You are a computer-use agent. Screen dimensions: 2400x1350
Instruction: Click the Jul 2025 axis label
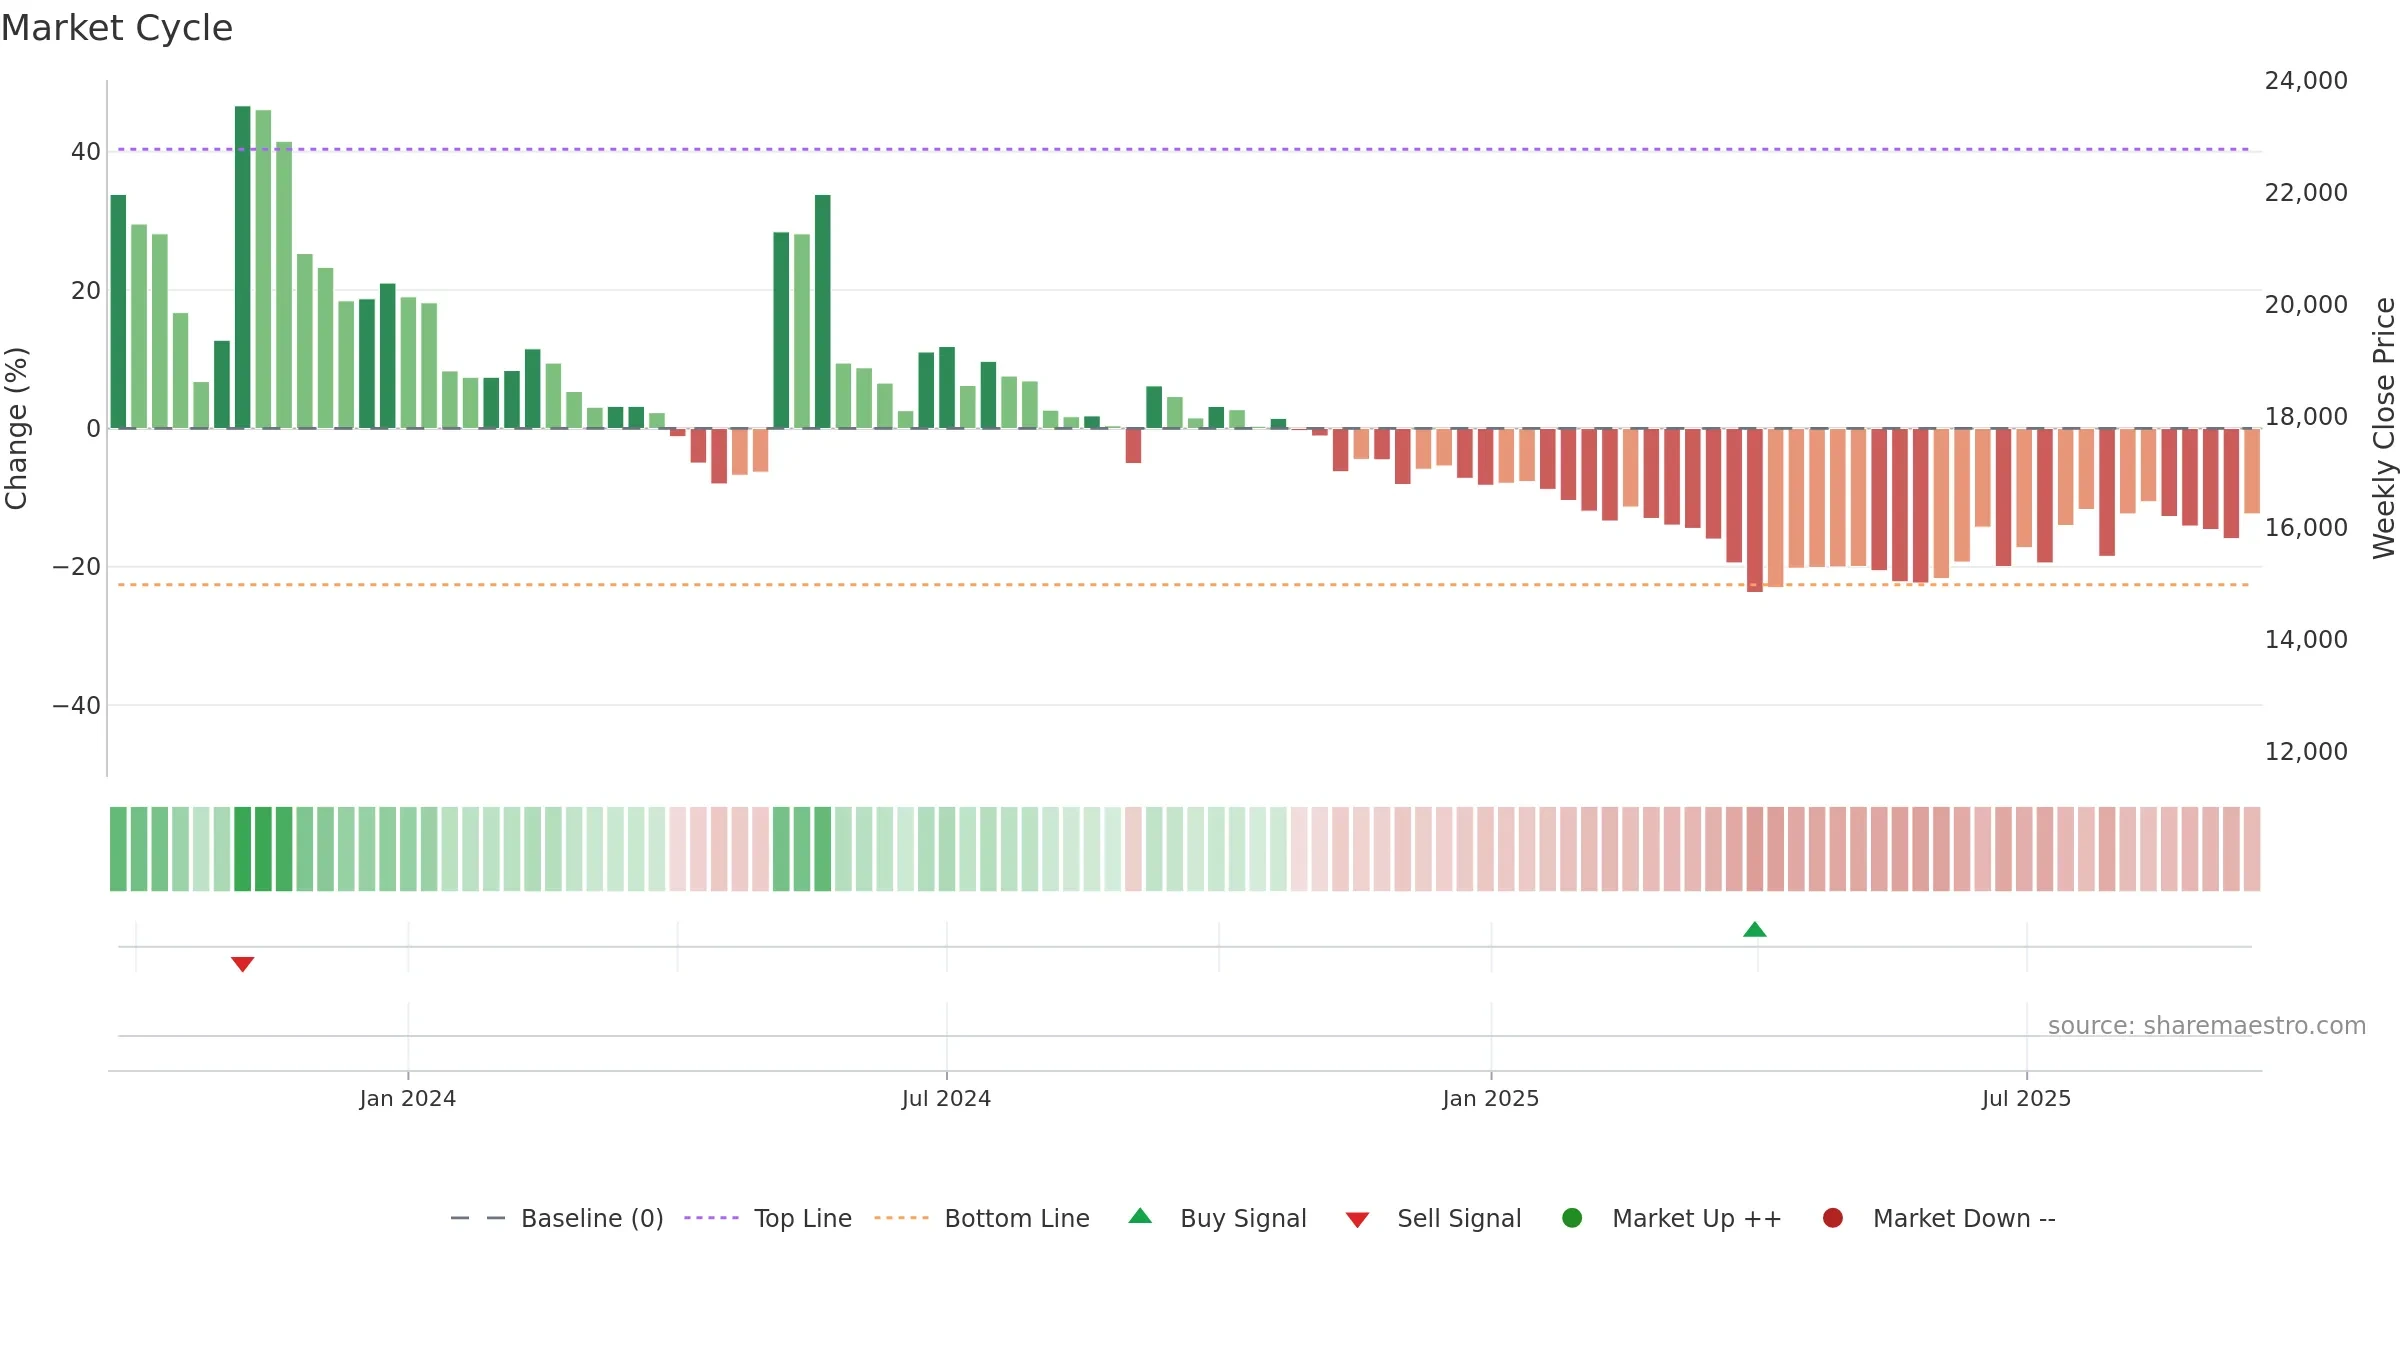pos(2027,1099)
